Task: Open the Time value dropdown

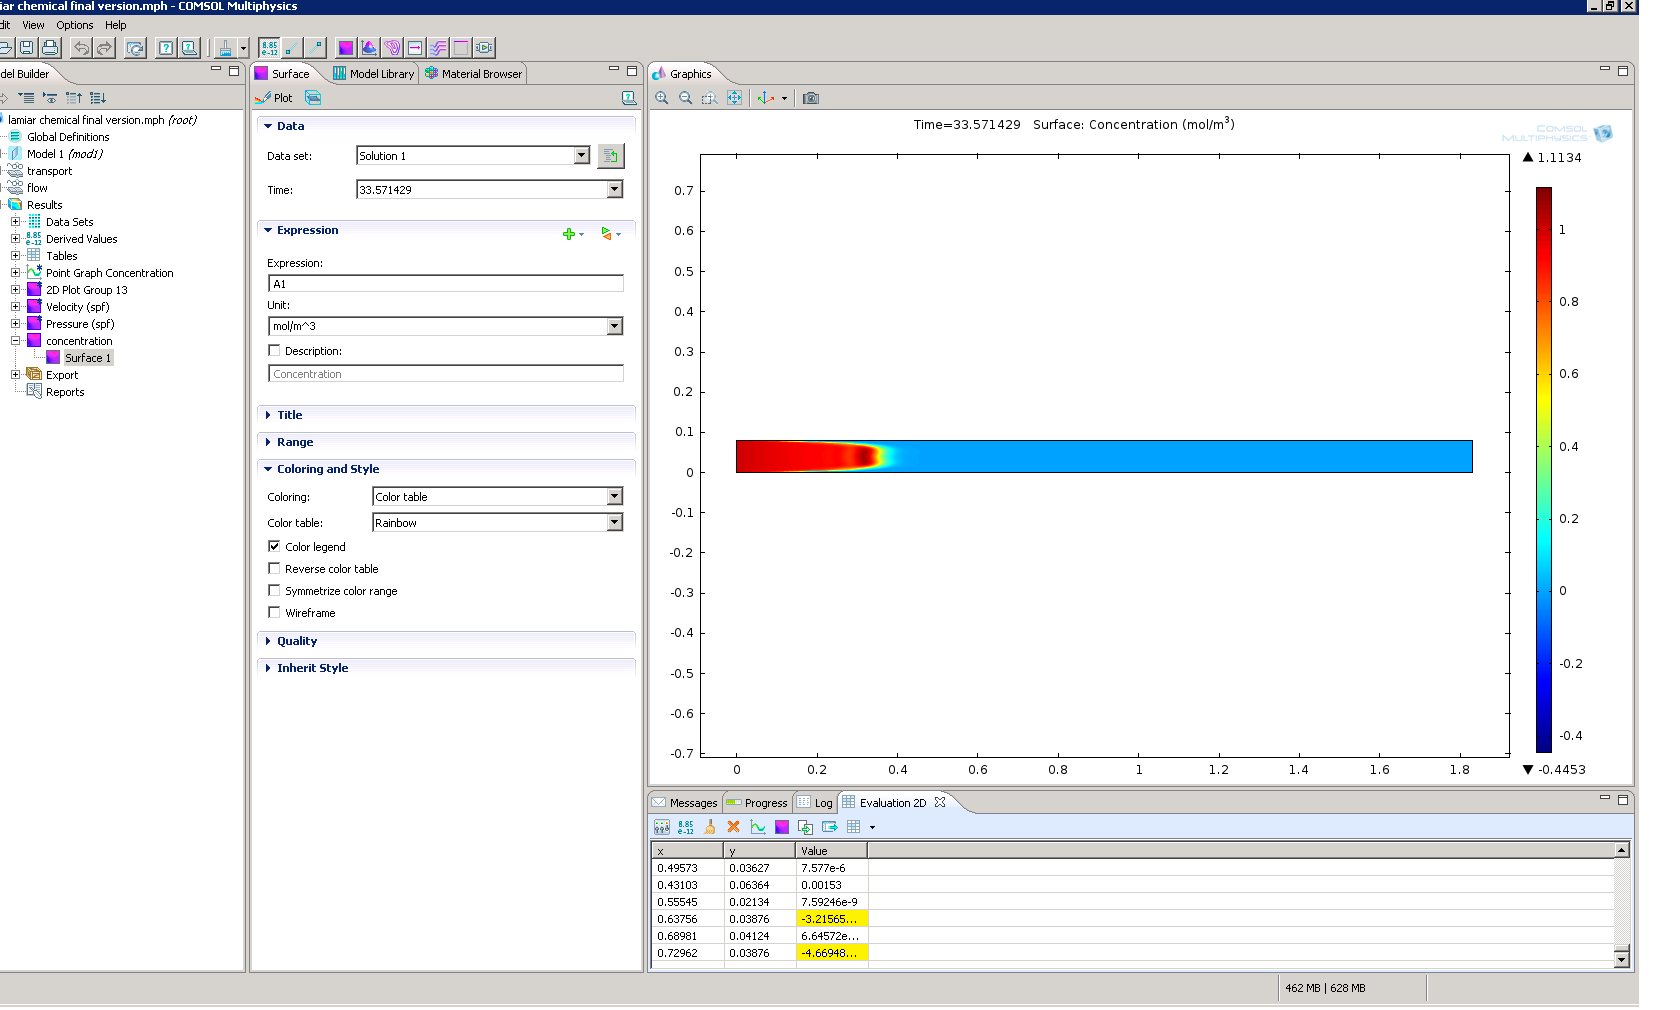Action: coord(615,190)
